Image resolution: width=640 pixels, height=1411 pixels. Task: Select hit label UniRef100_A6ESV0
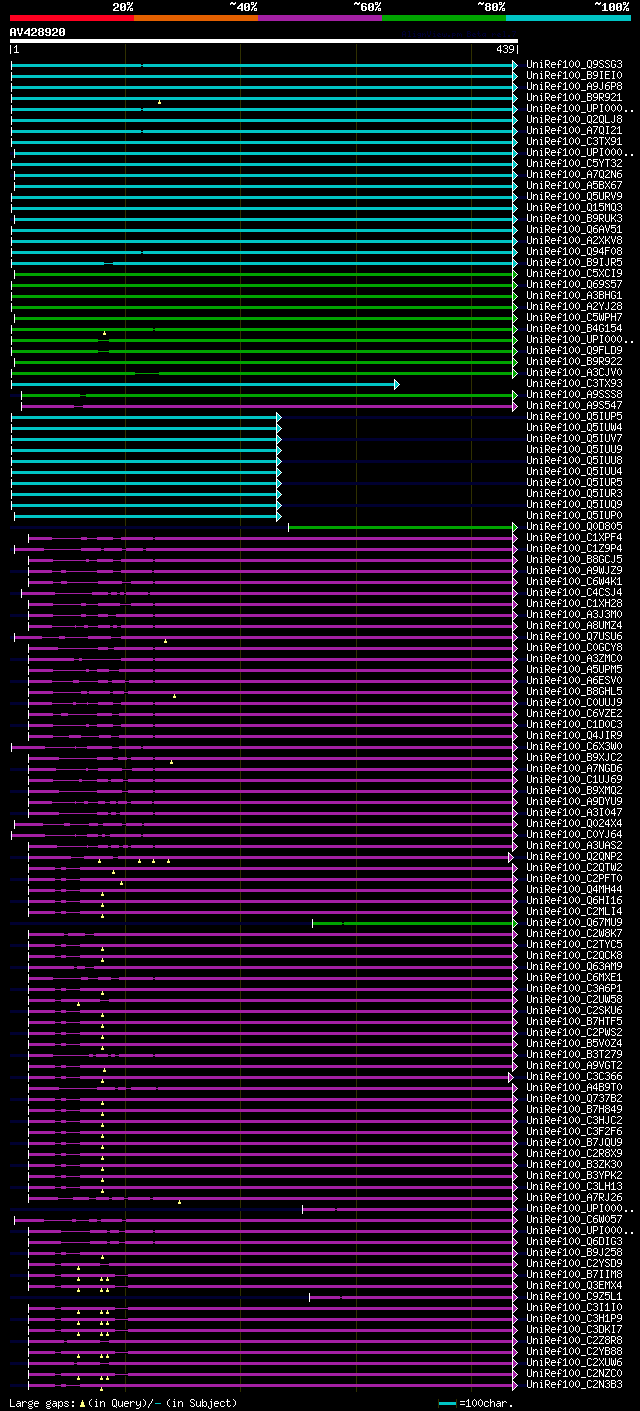574,681
